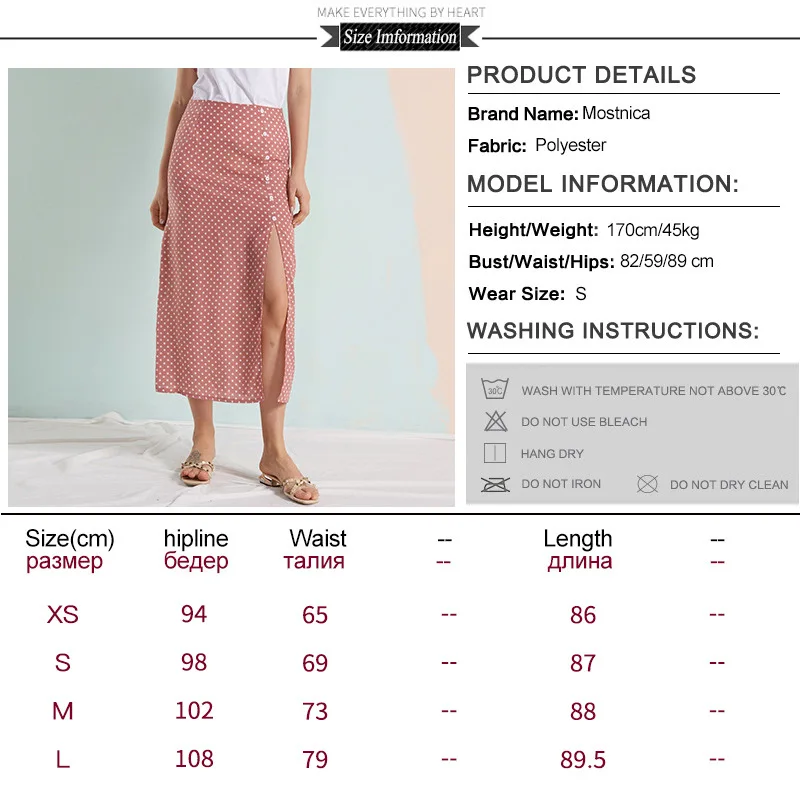Pick the L size row label

click(62, 760)
